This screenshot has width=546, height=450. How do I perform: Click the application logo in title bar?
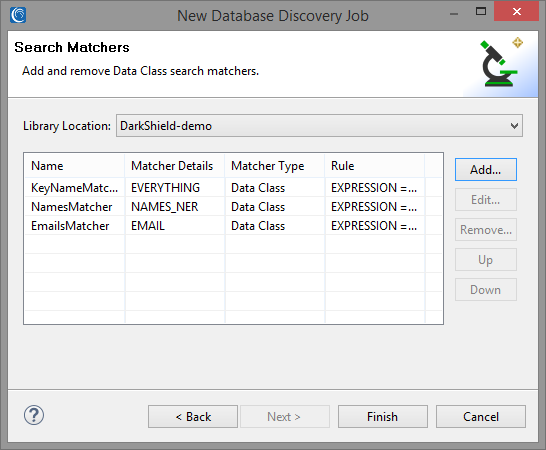tap(18, 15)
